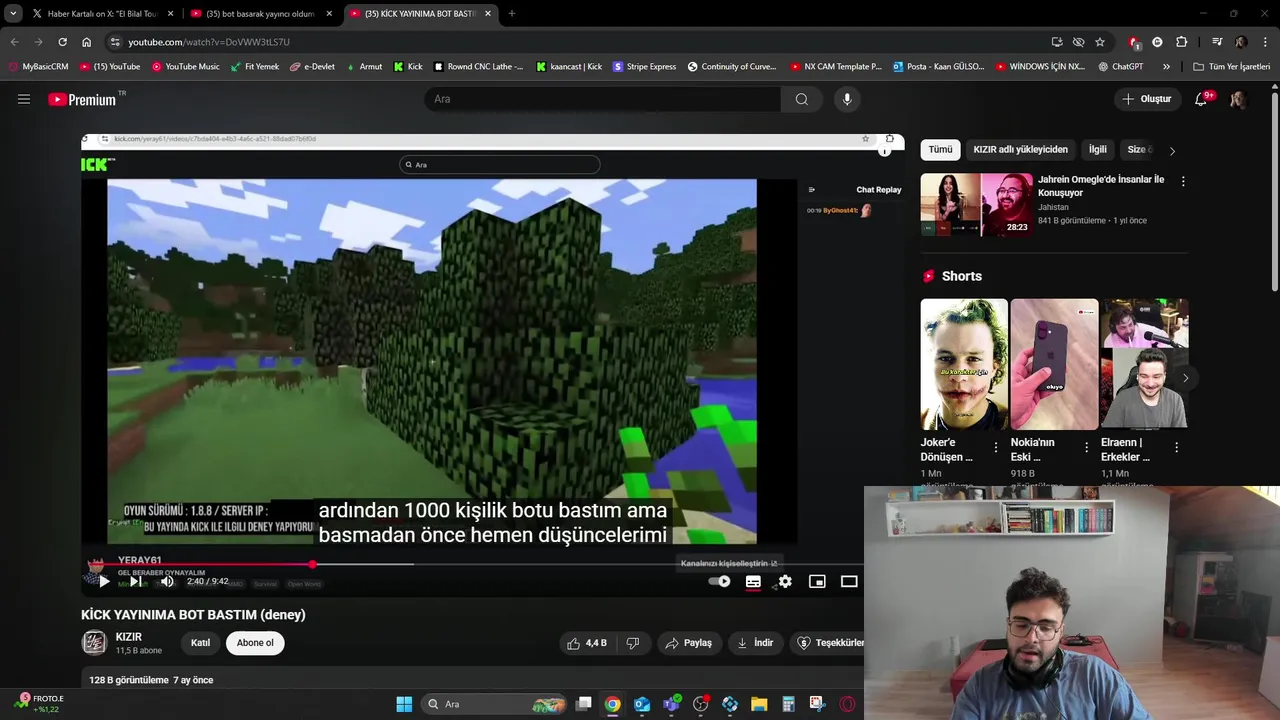Open Nokia'nın Eski short
Screen dimensions: 1280x720
point(1054,364)
